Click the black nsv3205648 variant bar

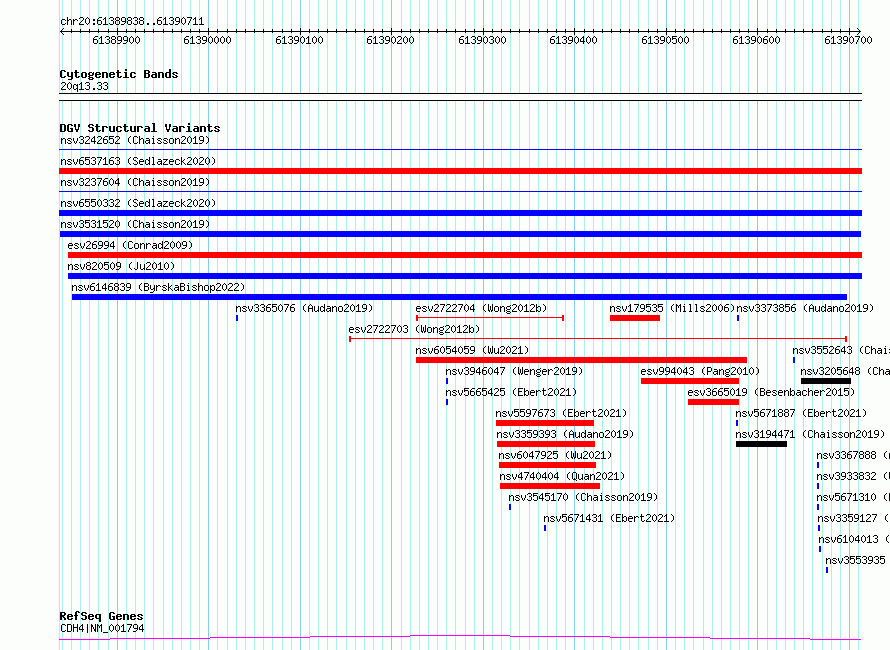click(x=826, y=381)
